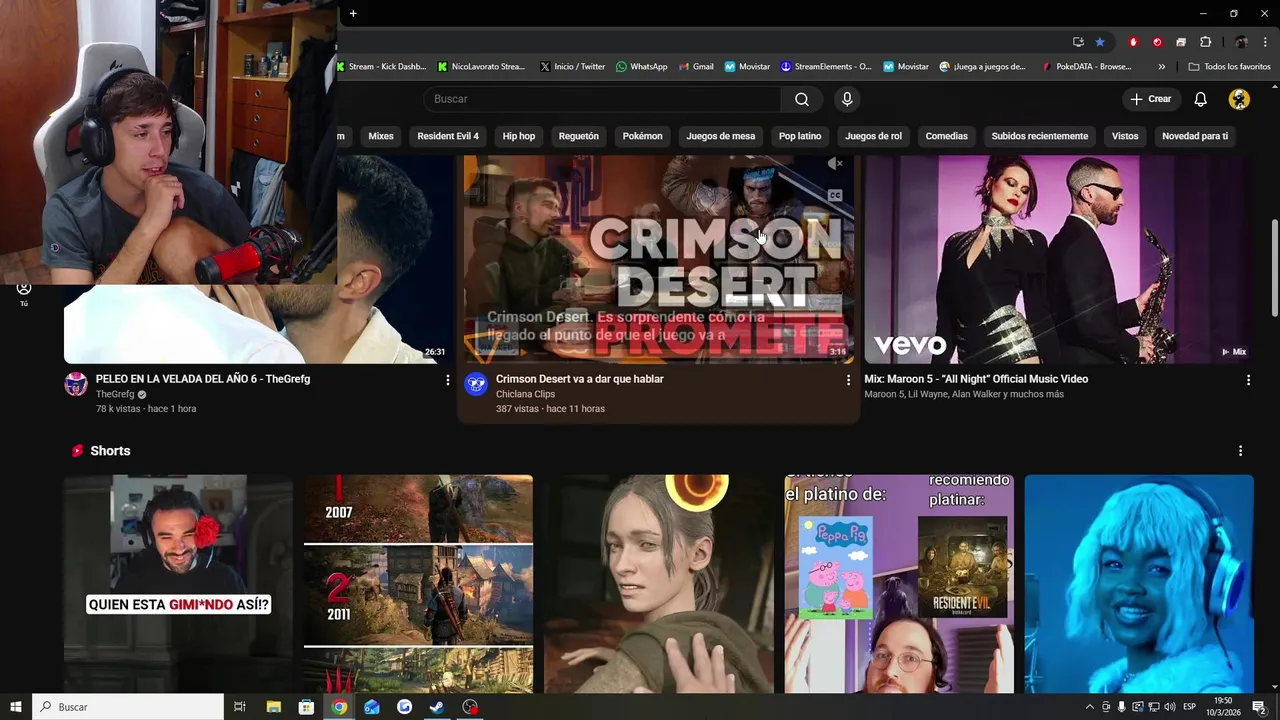The image size is (1280, 720).
Task: Open the Stream - Kick Dashboard bookmark
Action: [x=381, y=67]
